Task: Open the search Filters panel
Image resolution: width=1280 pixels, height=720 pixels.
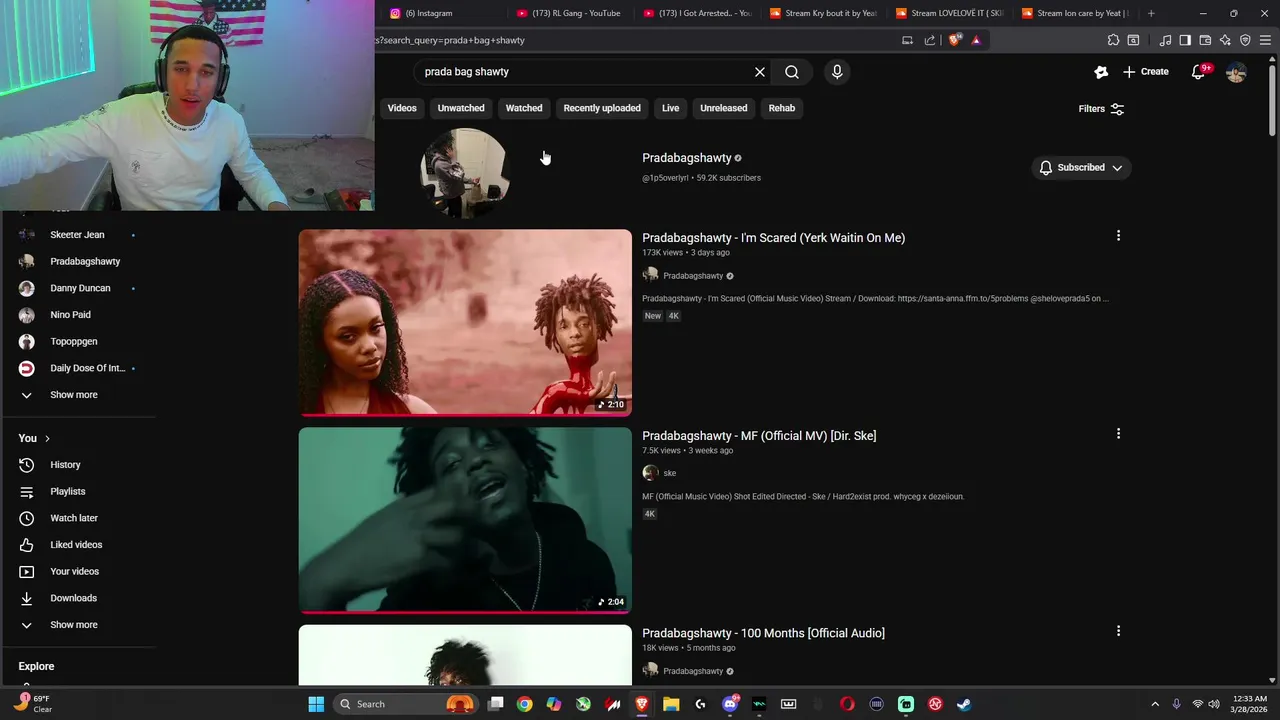Action: [x=1101, y=109]
